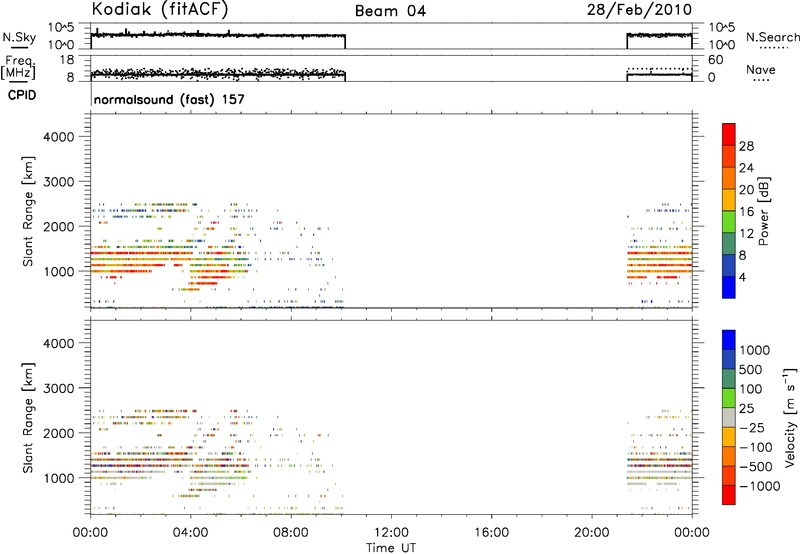
Task: Pick the Power colorbar segment between 20 and 24
Action: point(729,178)
